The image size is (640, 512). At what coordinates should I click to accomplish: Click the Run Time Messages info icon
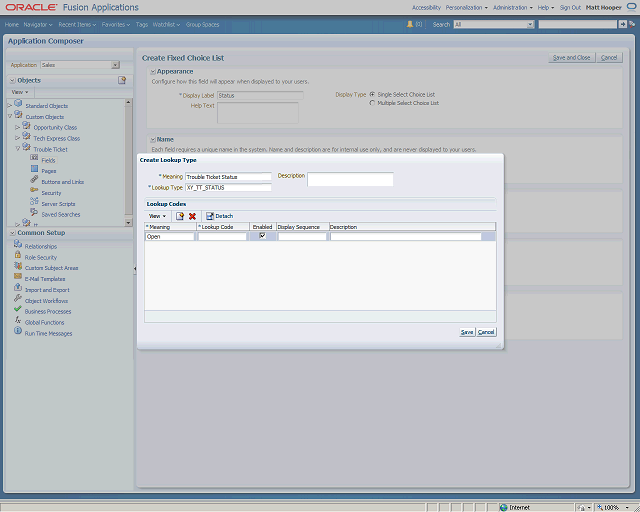[18, 331]
